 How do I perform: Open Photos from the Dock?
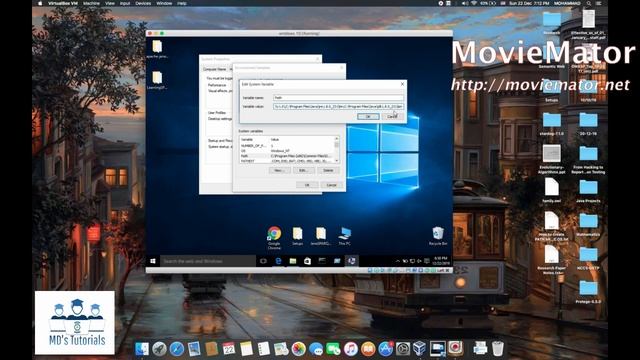click(x=298, y=349)
